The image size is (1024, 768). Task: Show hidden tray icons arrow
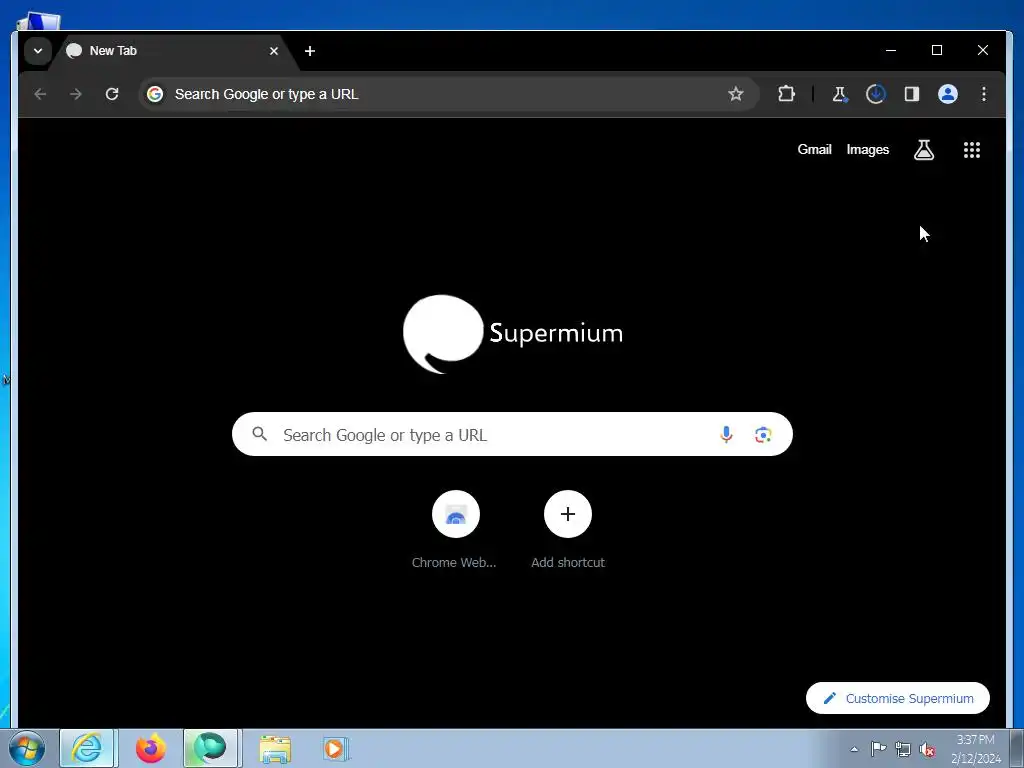pos(854,749)
